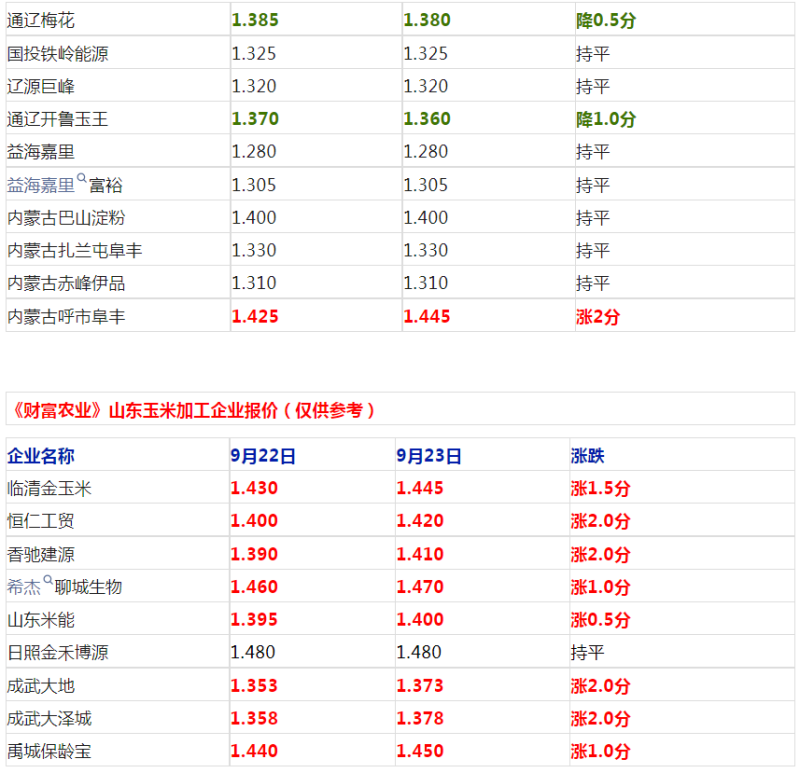
Task: Select the red 1.353 price
Action: [254, 686]
